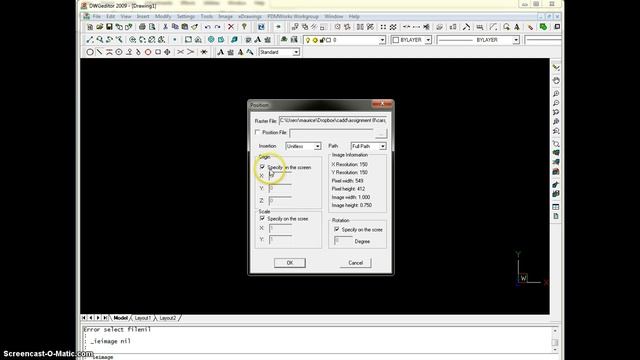
Task: Toggle Origin Specify on the screen checkbox
Action: (x=262, y=167)
